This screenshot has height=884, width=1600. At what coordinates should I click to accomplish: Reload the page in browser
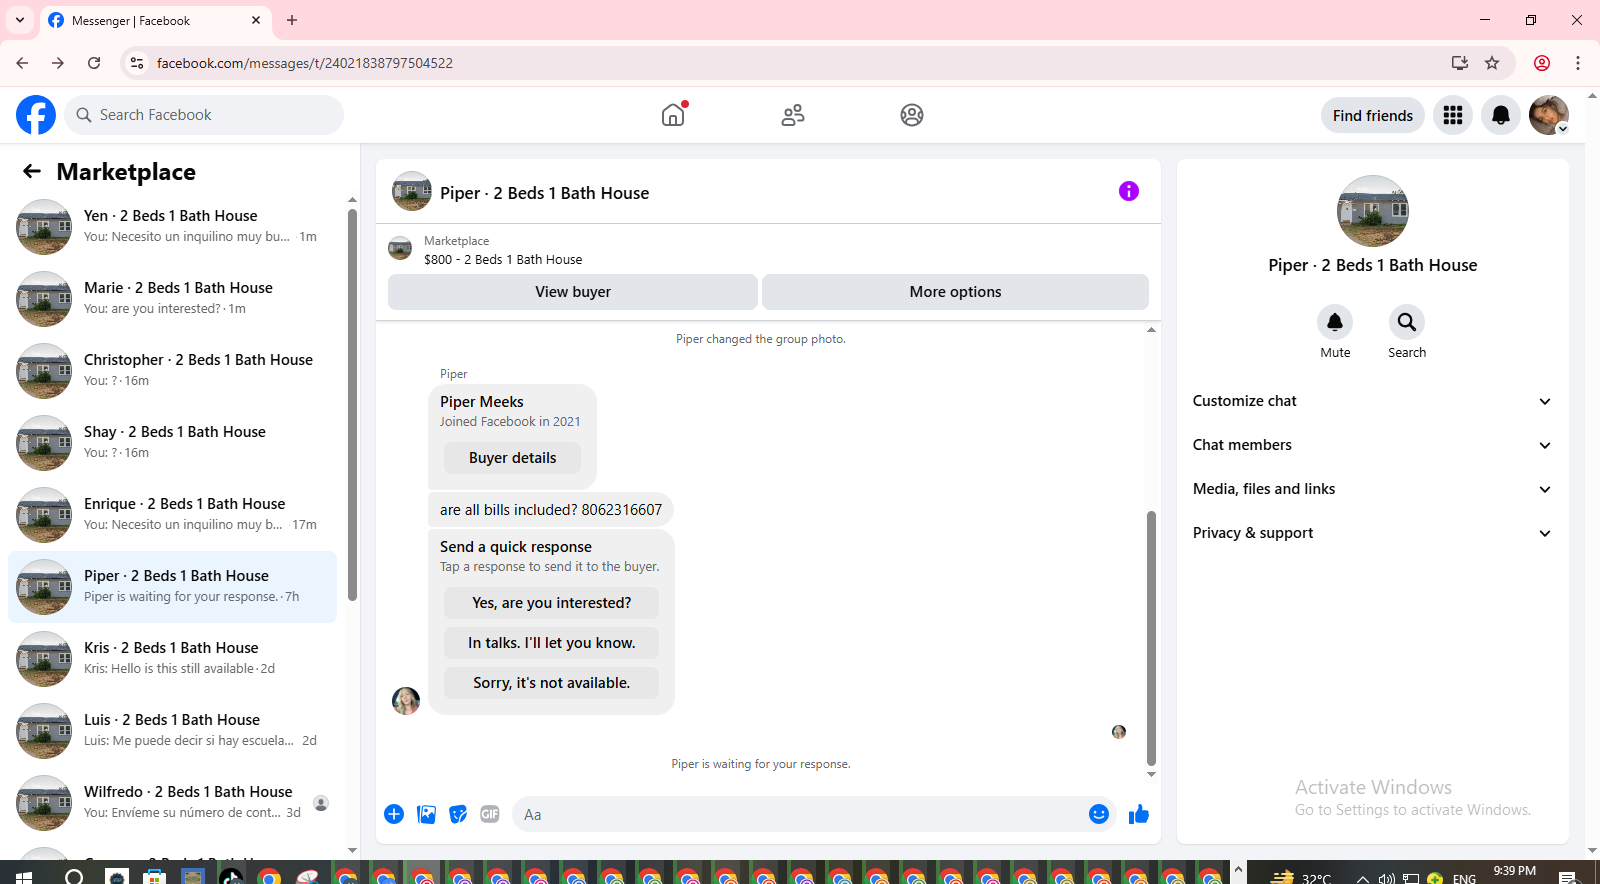(94, 63)
